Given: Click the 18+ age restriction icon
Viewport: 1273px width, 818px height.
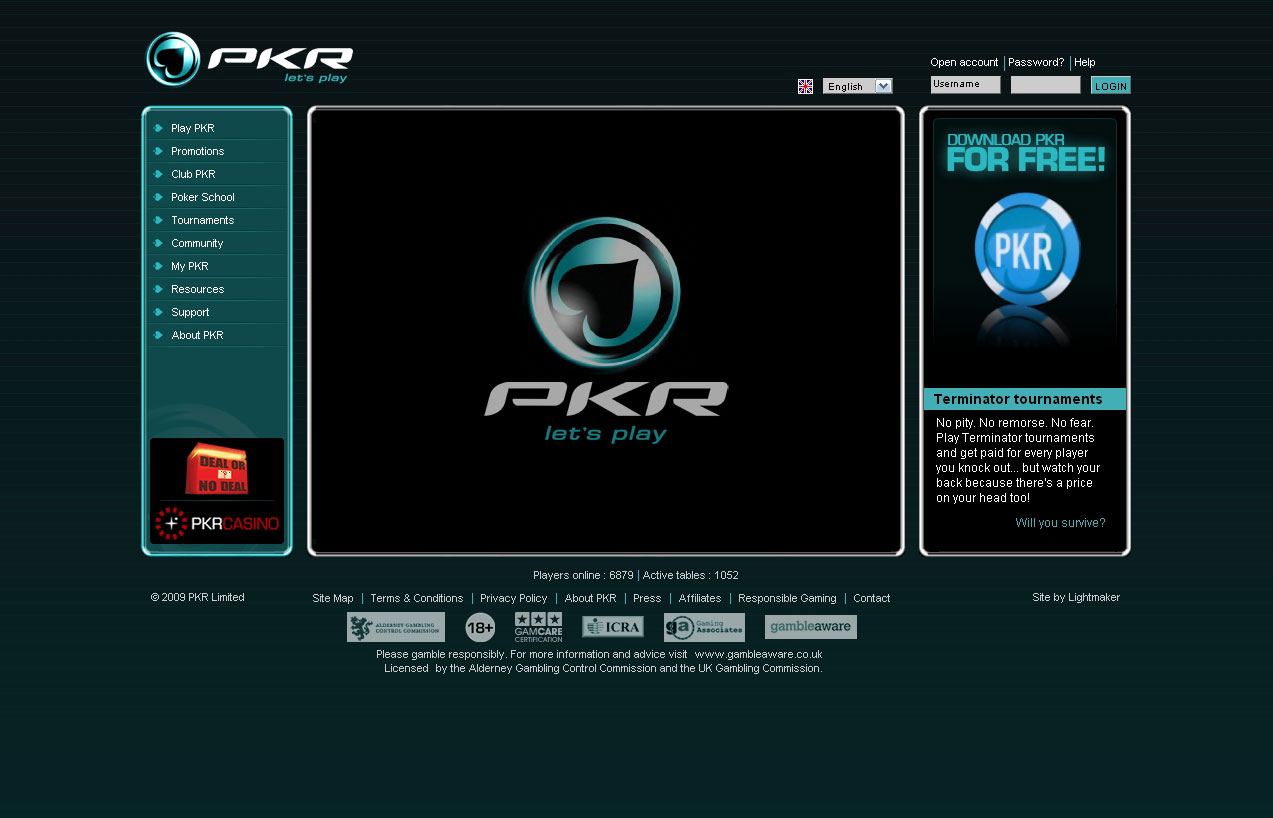Looking at the screenshot, I should coord(480,627).
